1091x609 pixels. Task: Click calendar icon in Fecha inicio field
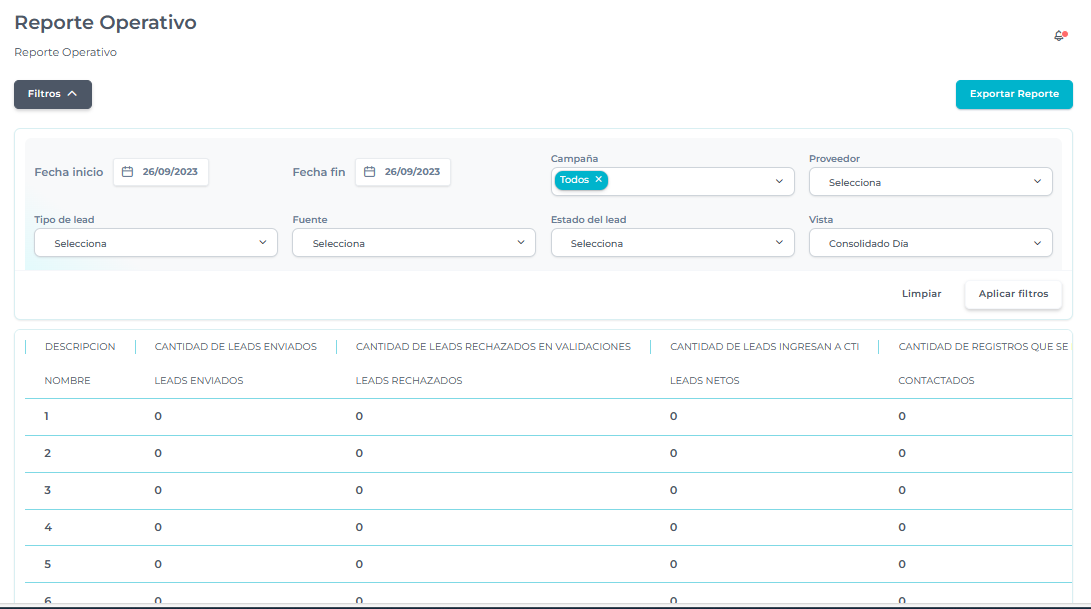(x=127, y=172)
